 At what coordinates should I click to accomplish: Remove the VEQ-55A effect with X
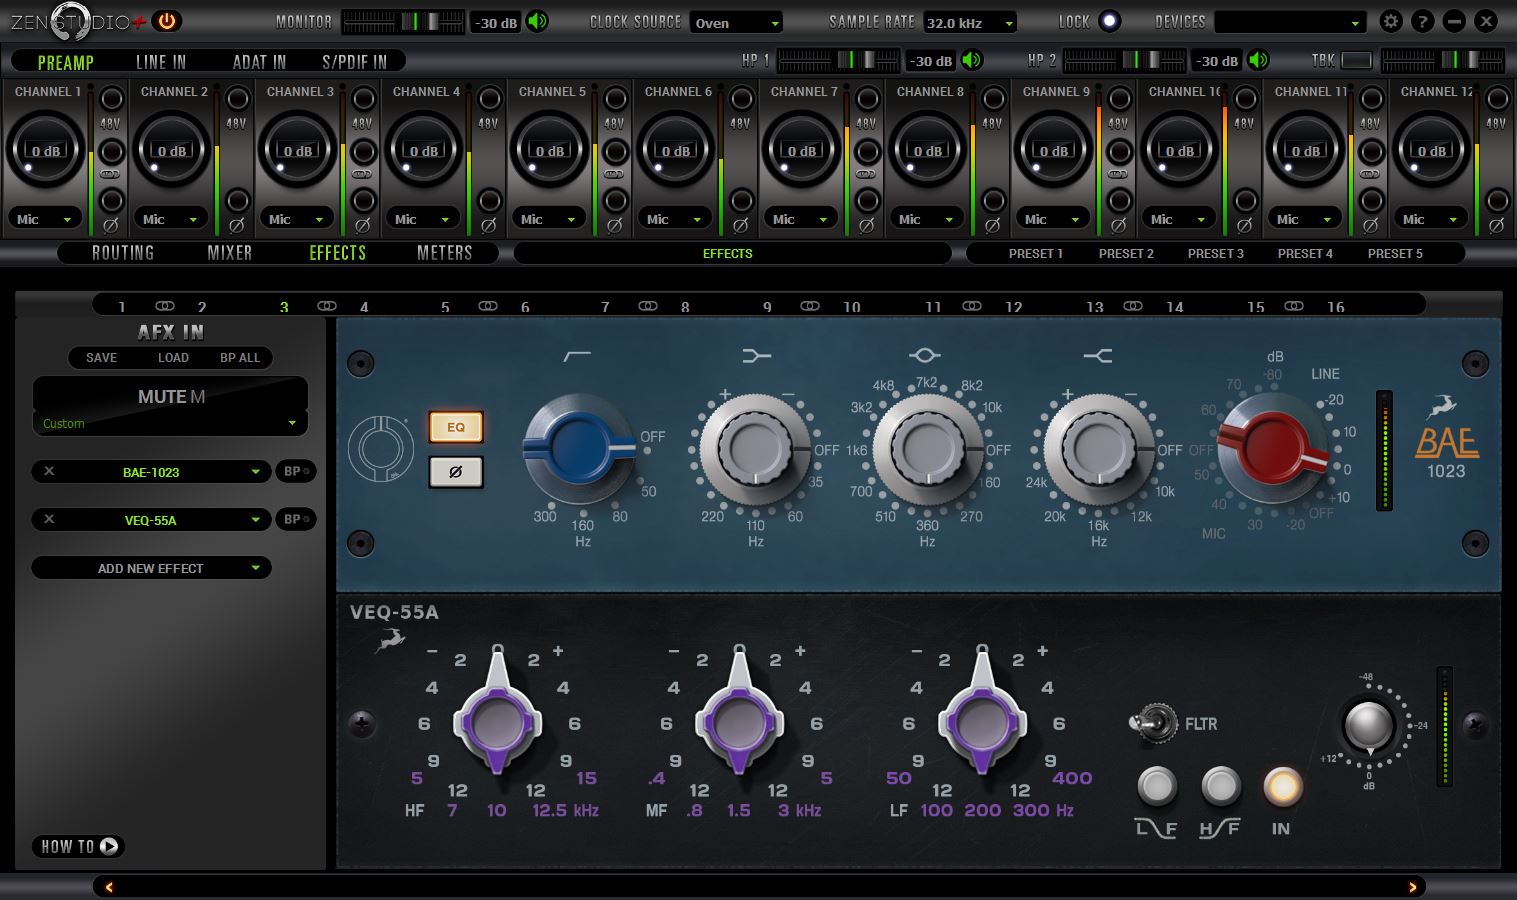[49, 520]
